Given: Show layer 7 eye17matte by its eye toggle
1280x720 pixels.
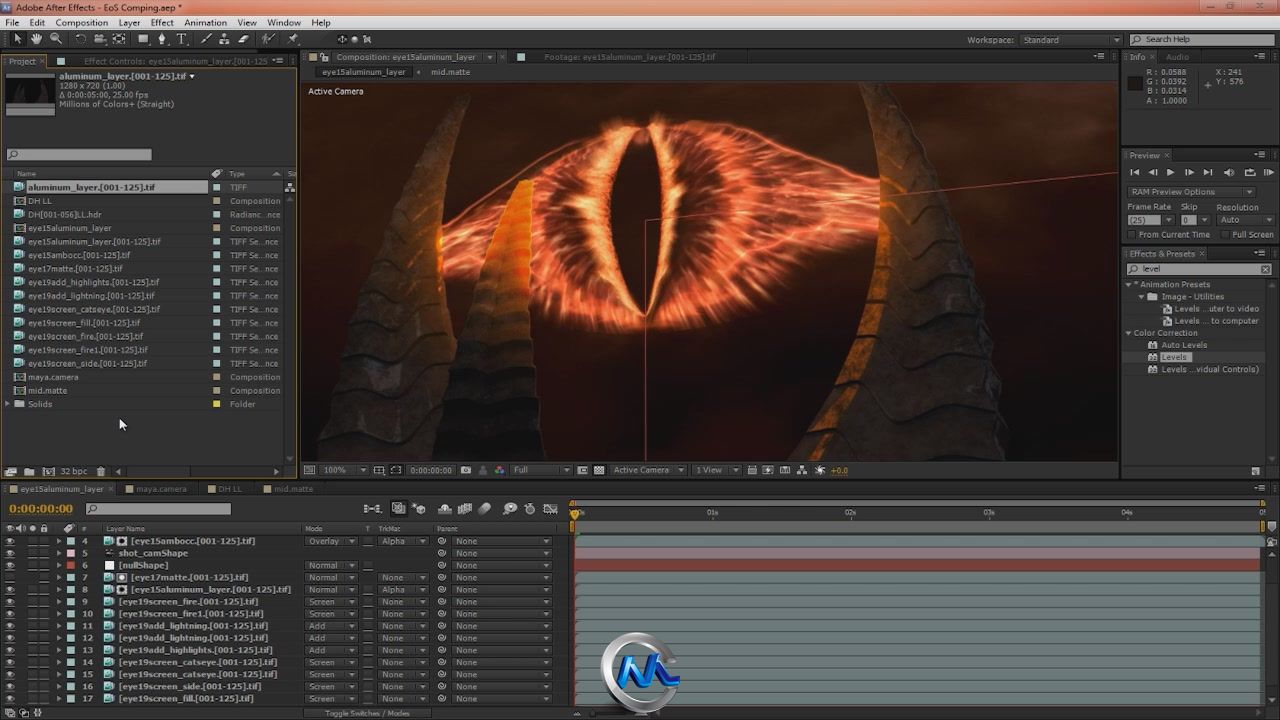Looking at the screenshot, I should click(x=10, y=577).
